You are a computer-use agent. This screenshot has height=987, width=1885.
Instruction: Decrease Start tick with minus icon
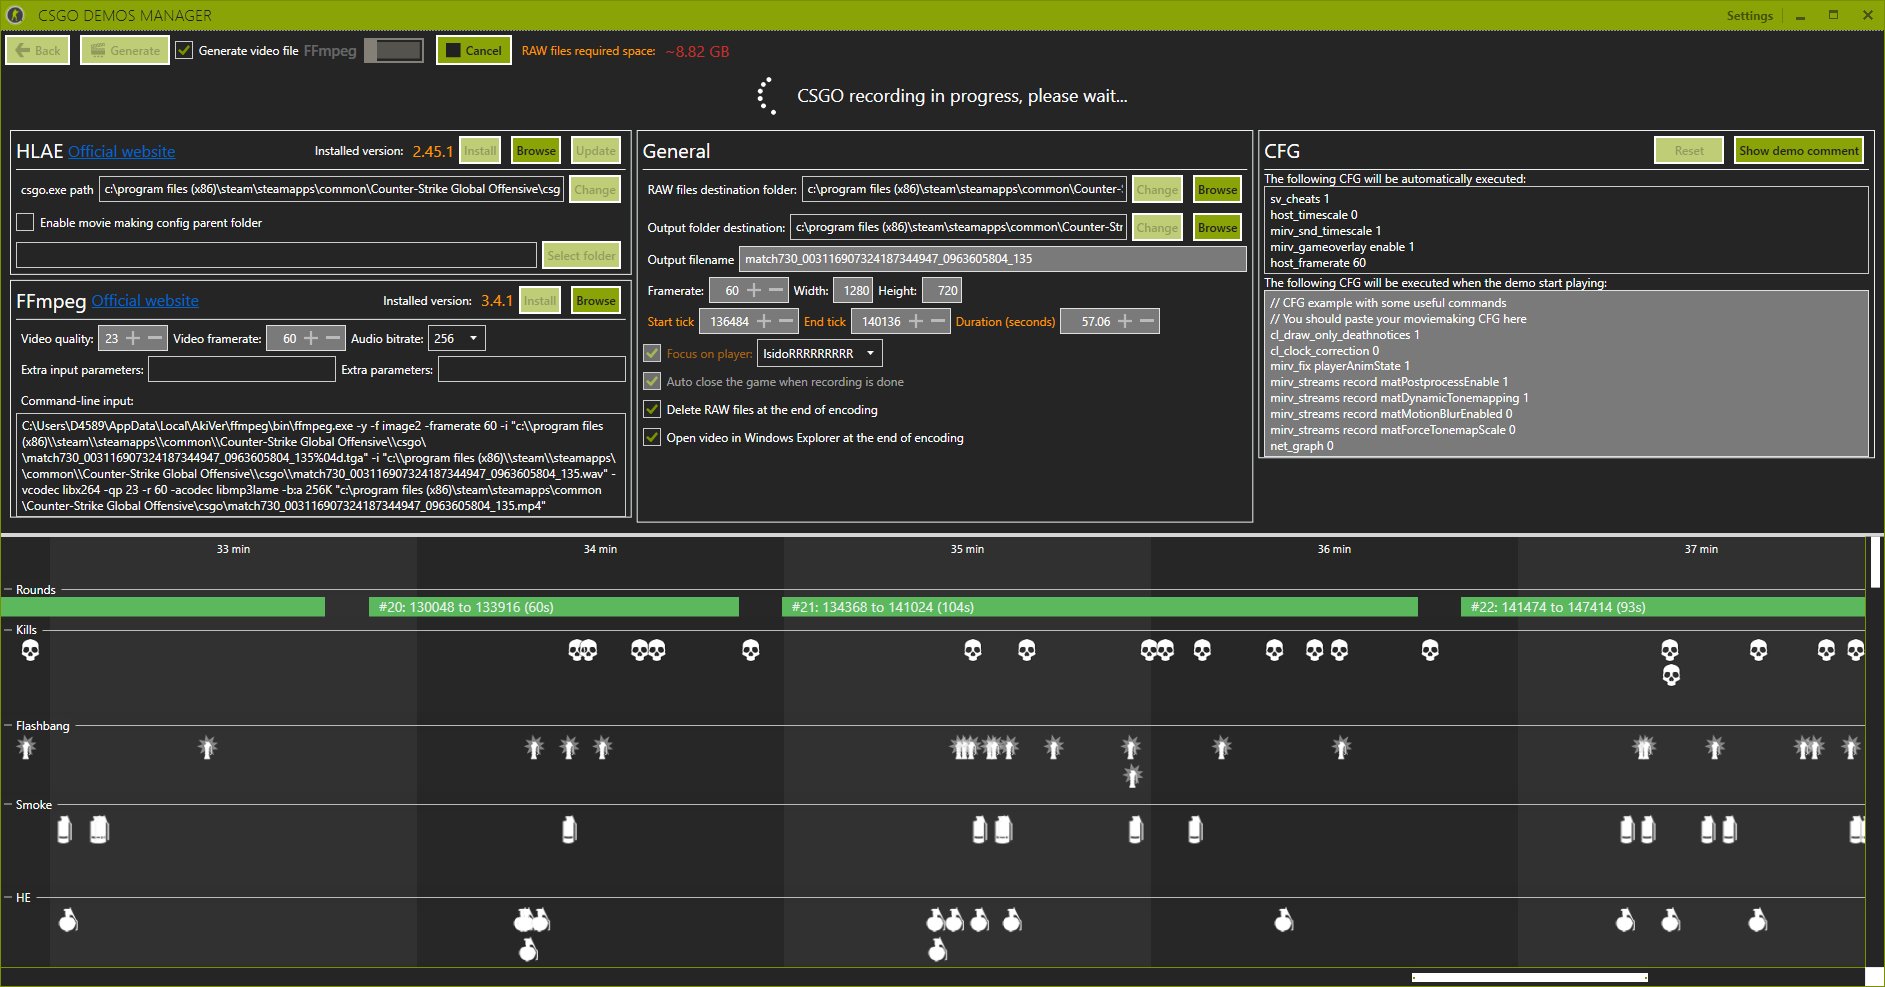click(786, 321)
